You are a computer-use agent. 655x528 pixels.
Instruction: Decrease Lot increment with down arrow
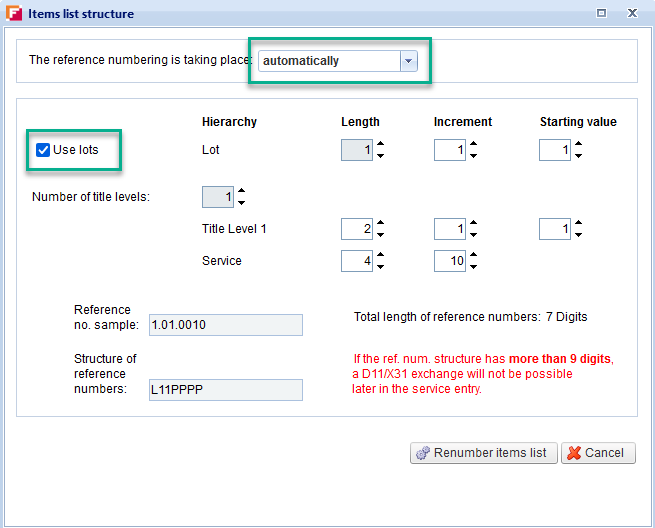click(x=473, y=156)
